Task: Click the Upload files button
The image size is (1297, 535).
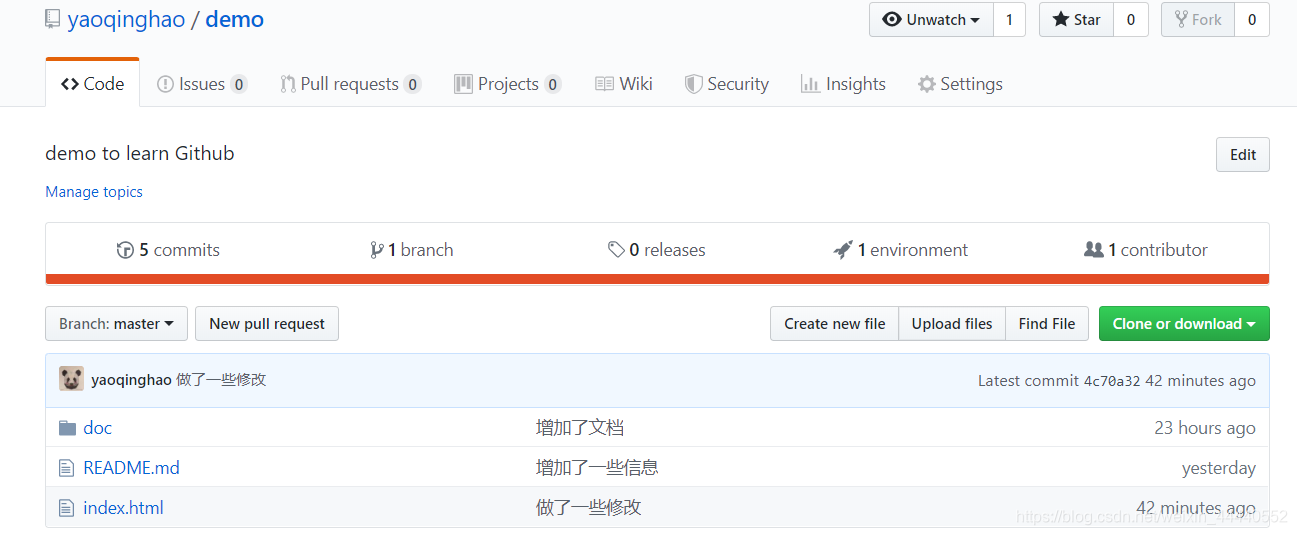Action: [952, 324]
